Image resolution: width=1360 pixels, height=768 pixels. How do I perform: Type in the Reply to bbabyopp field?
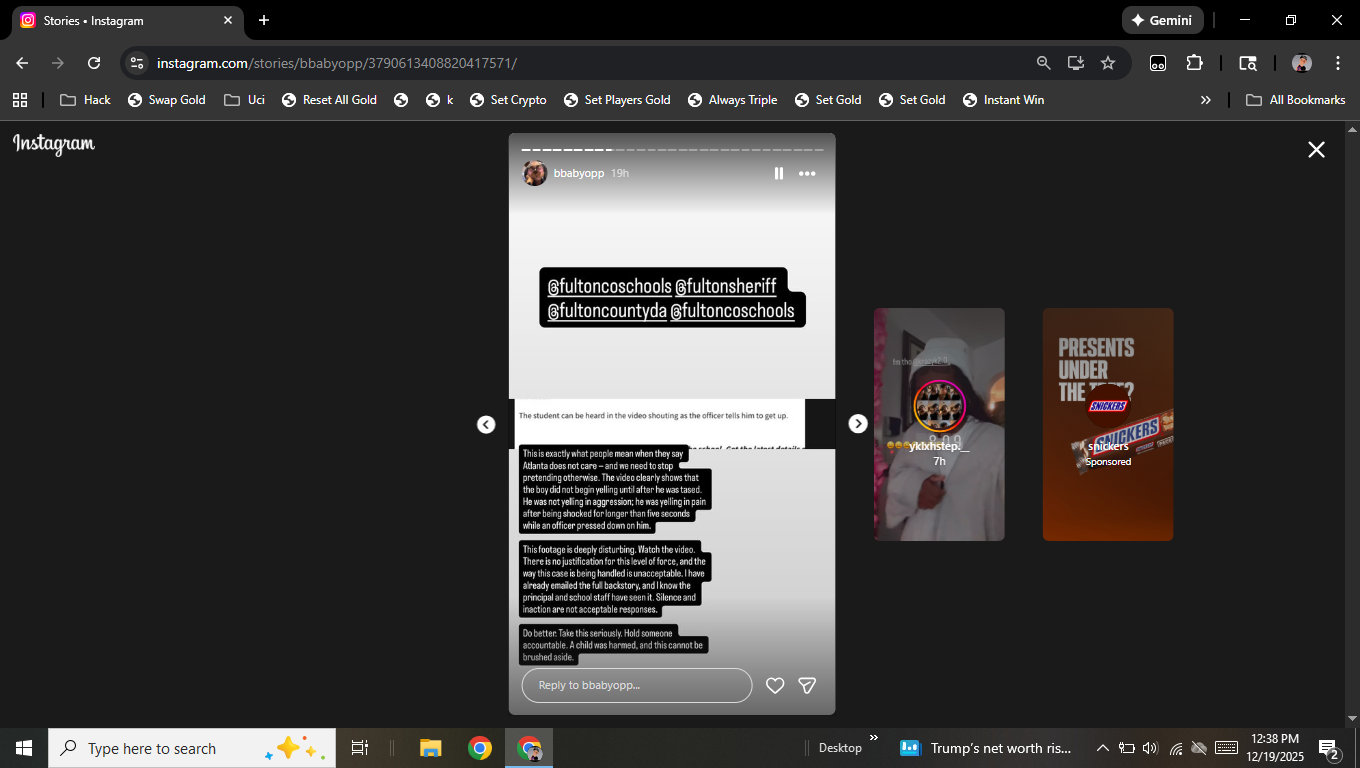coord(636,685)
